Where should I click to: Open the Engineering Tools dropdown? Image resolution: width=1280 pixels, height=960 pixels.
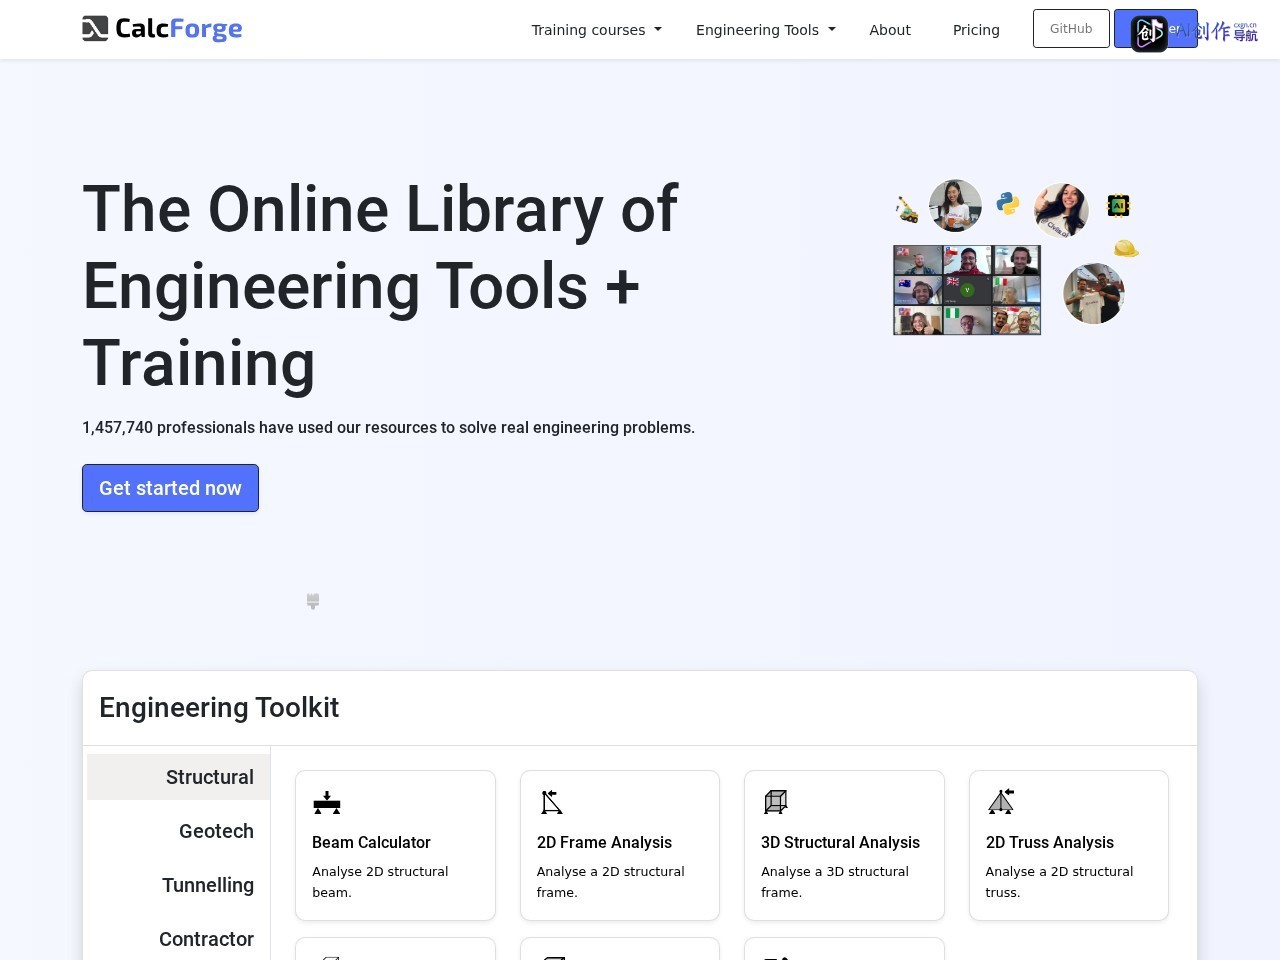[765, 30]
